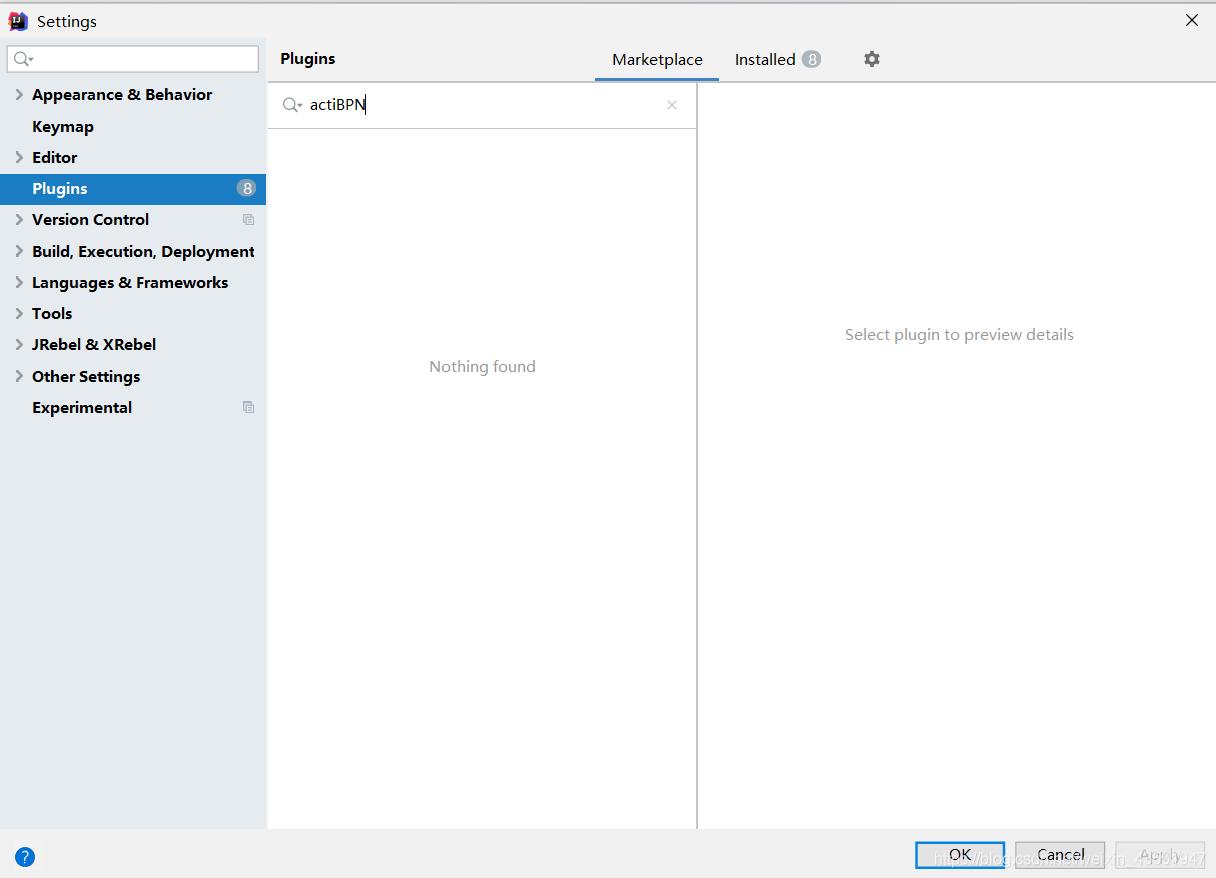The height and width of the screenshot is (878, 1216).
Task: Open search options magnifier in plugin search
Action: pyautogui.click(x=292, y=105)
